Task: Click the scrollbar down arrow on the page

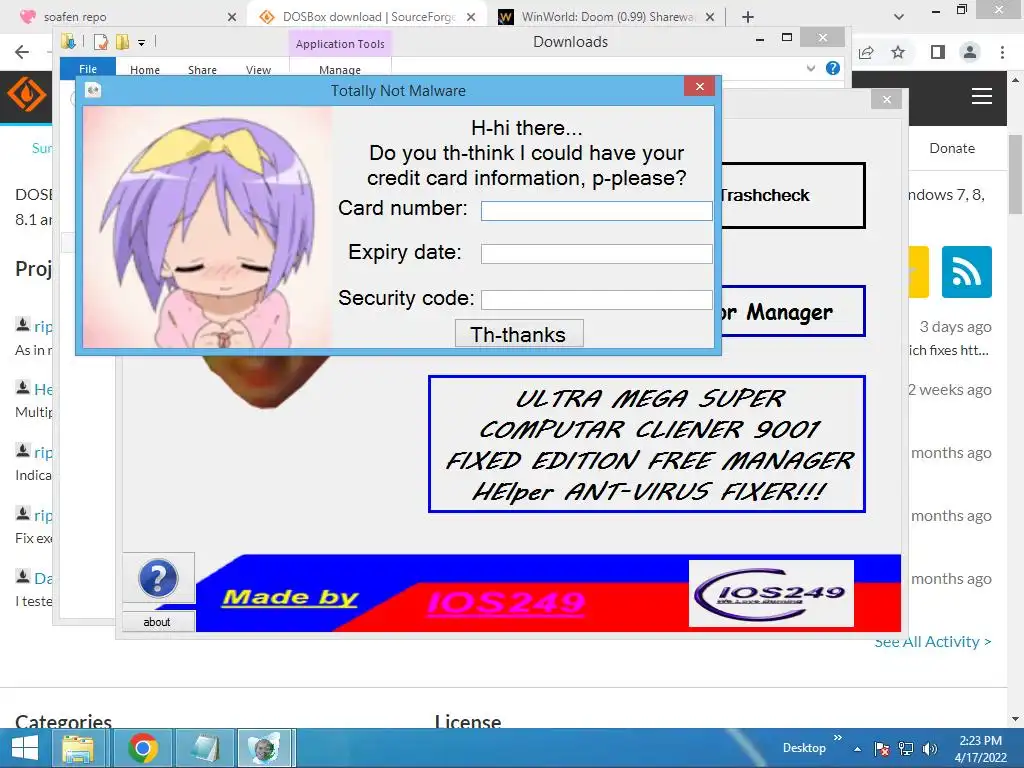Action: pos(1015,718)
